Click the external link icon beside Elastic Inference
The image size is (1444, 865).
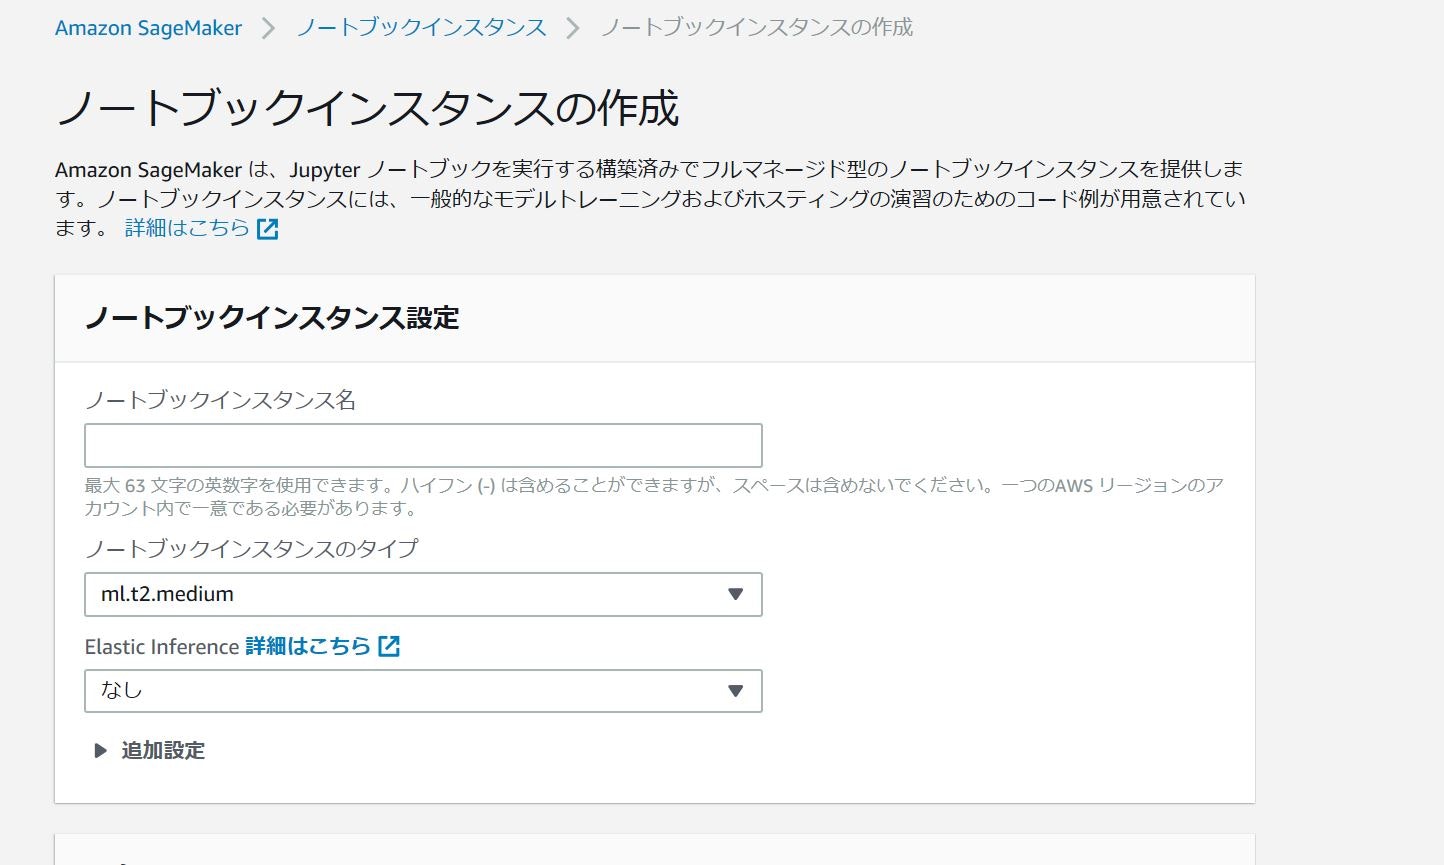click(389, 646)
